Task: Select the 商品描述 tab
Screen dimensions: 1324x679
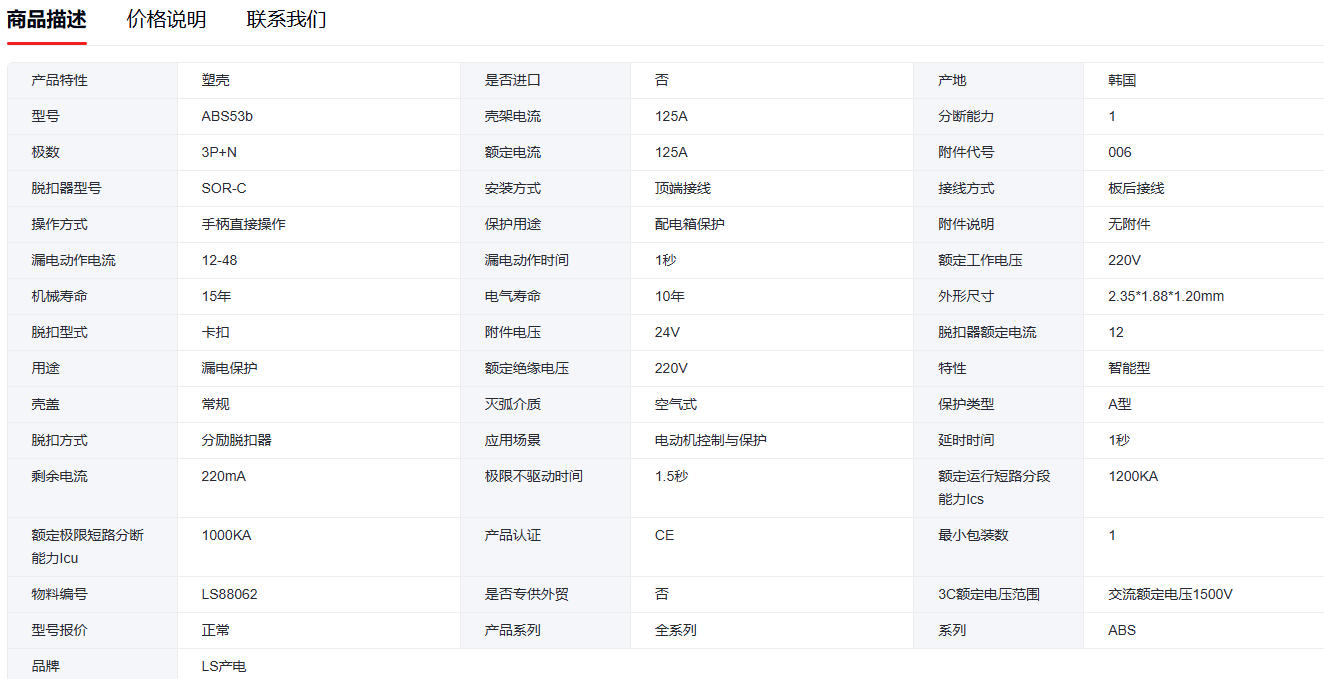Action: point(47,20)
